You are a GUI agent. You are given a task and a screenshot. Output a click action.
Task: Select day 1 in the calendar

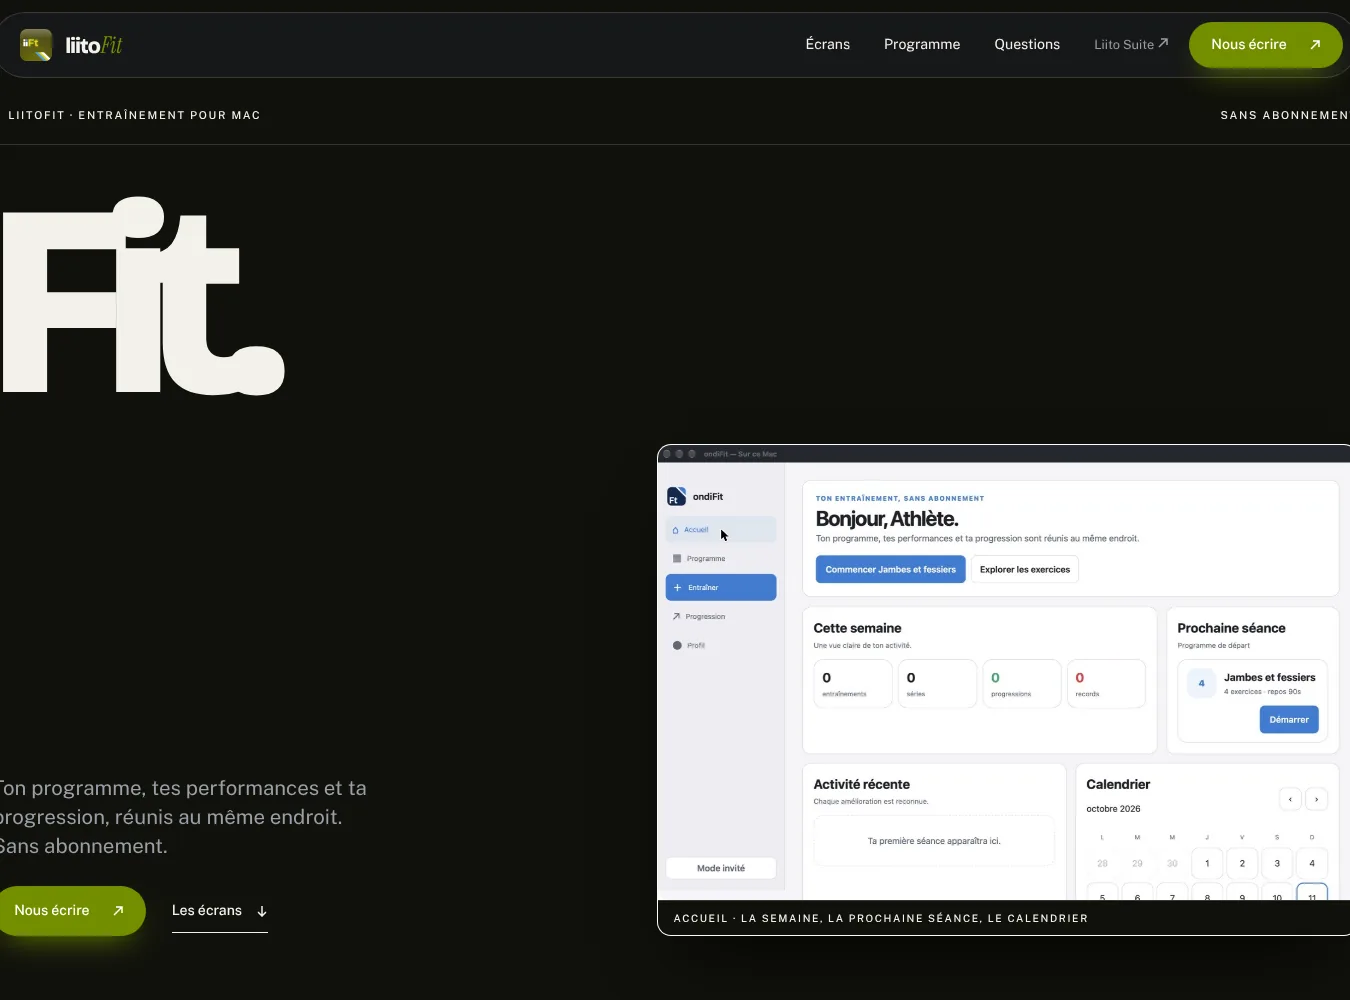[1207, 863]
